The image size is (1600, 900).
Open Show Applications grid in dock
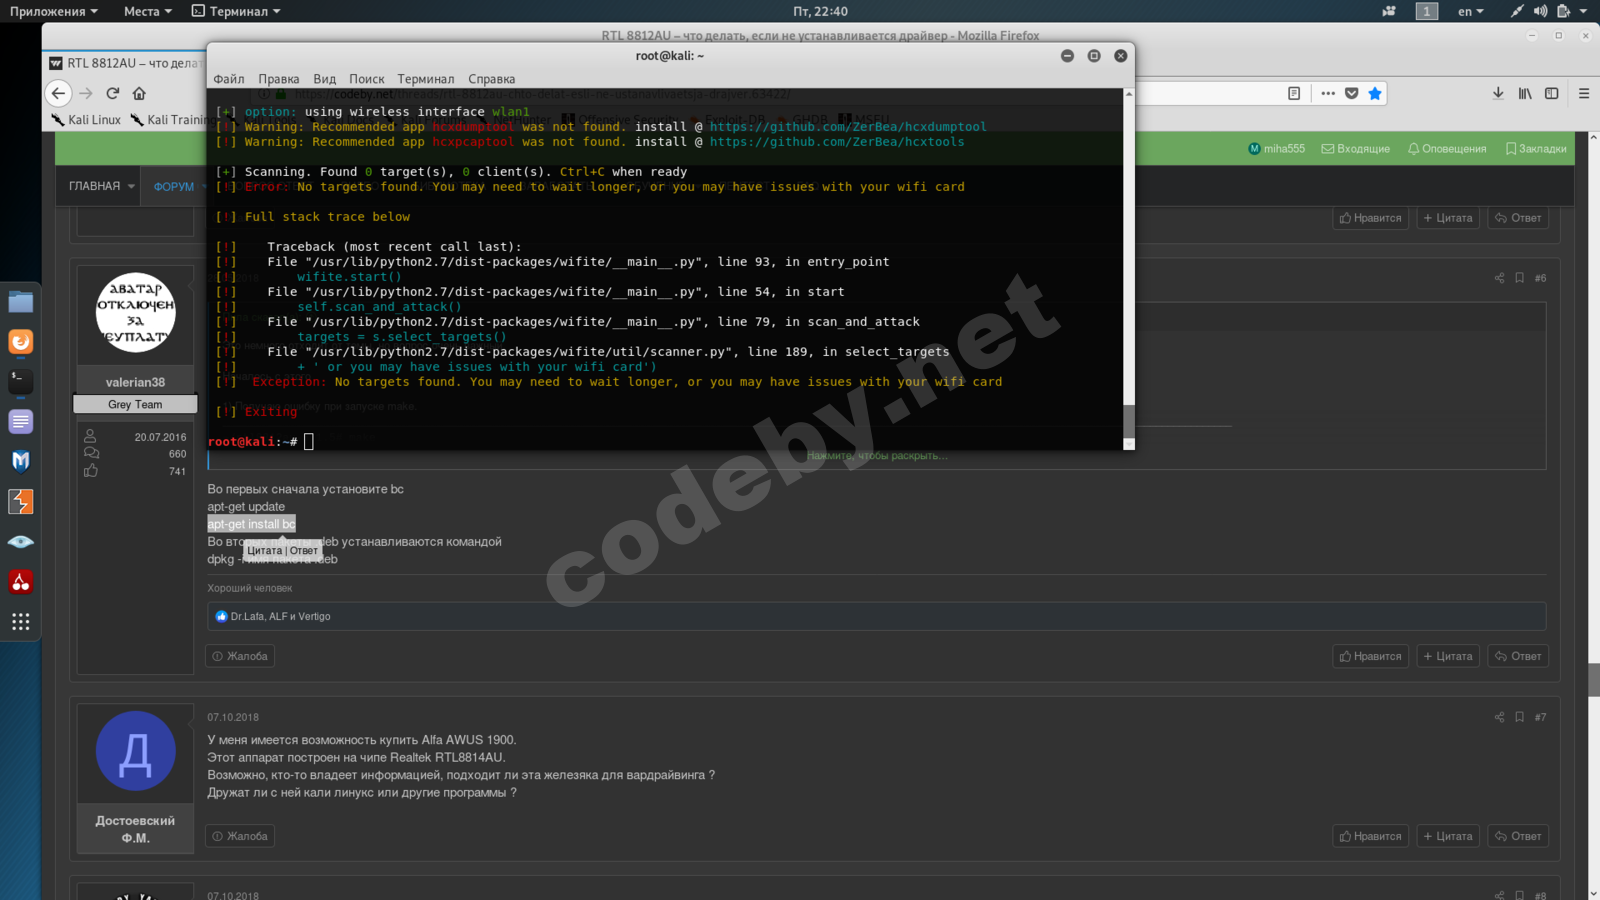click(x=20, y=622)
